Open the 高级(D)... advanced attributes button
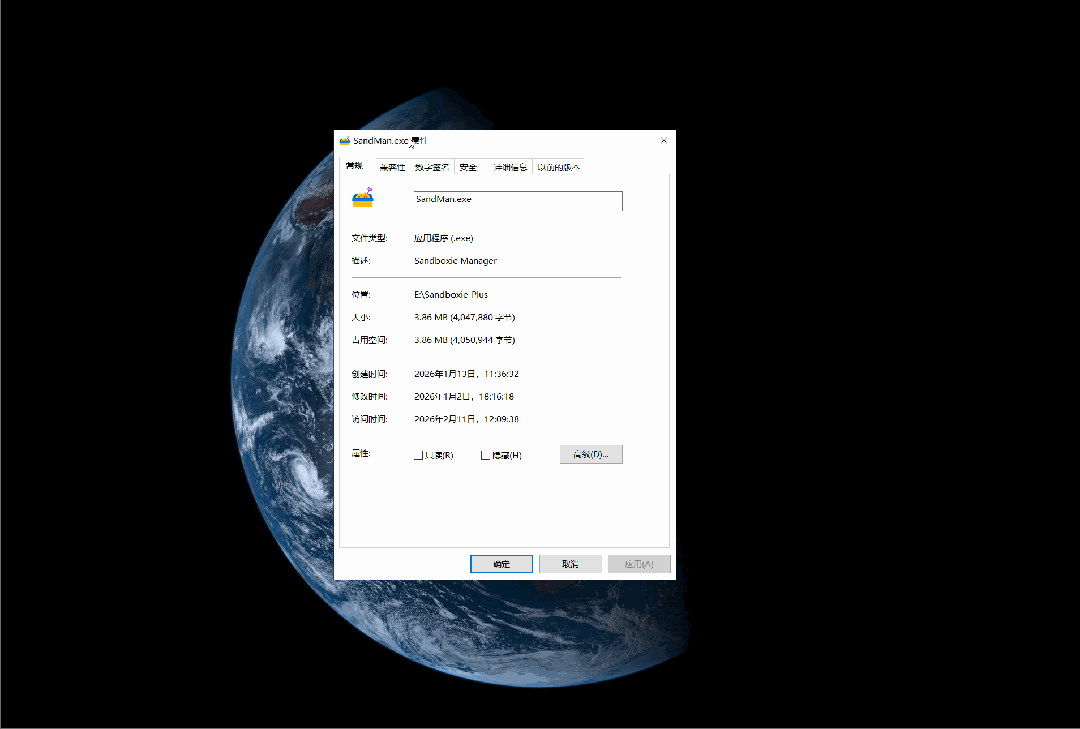This screenshot has height=729, width=1080. pyautogui.click(x=591, y=454)
